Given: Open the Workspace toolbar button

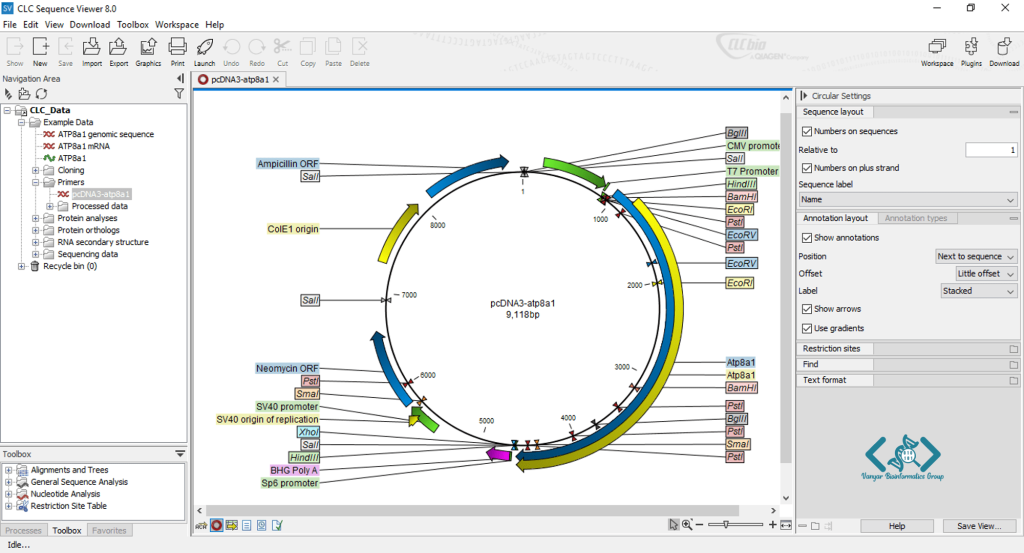Looking at the screenshot, I should tap(937, 52).
